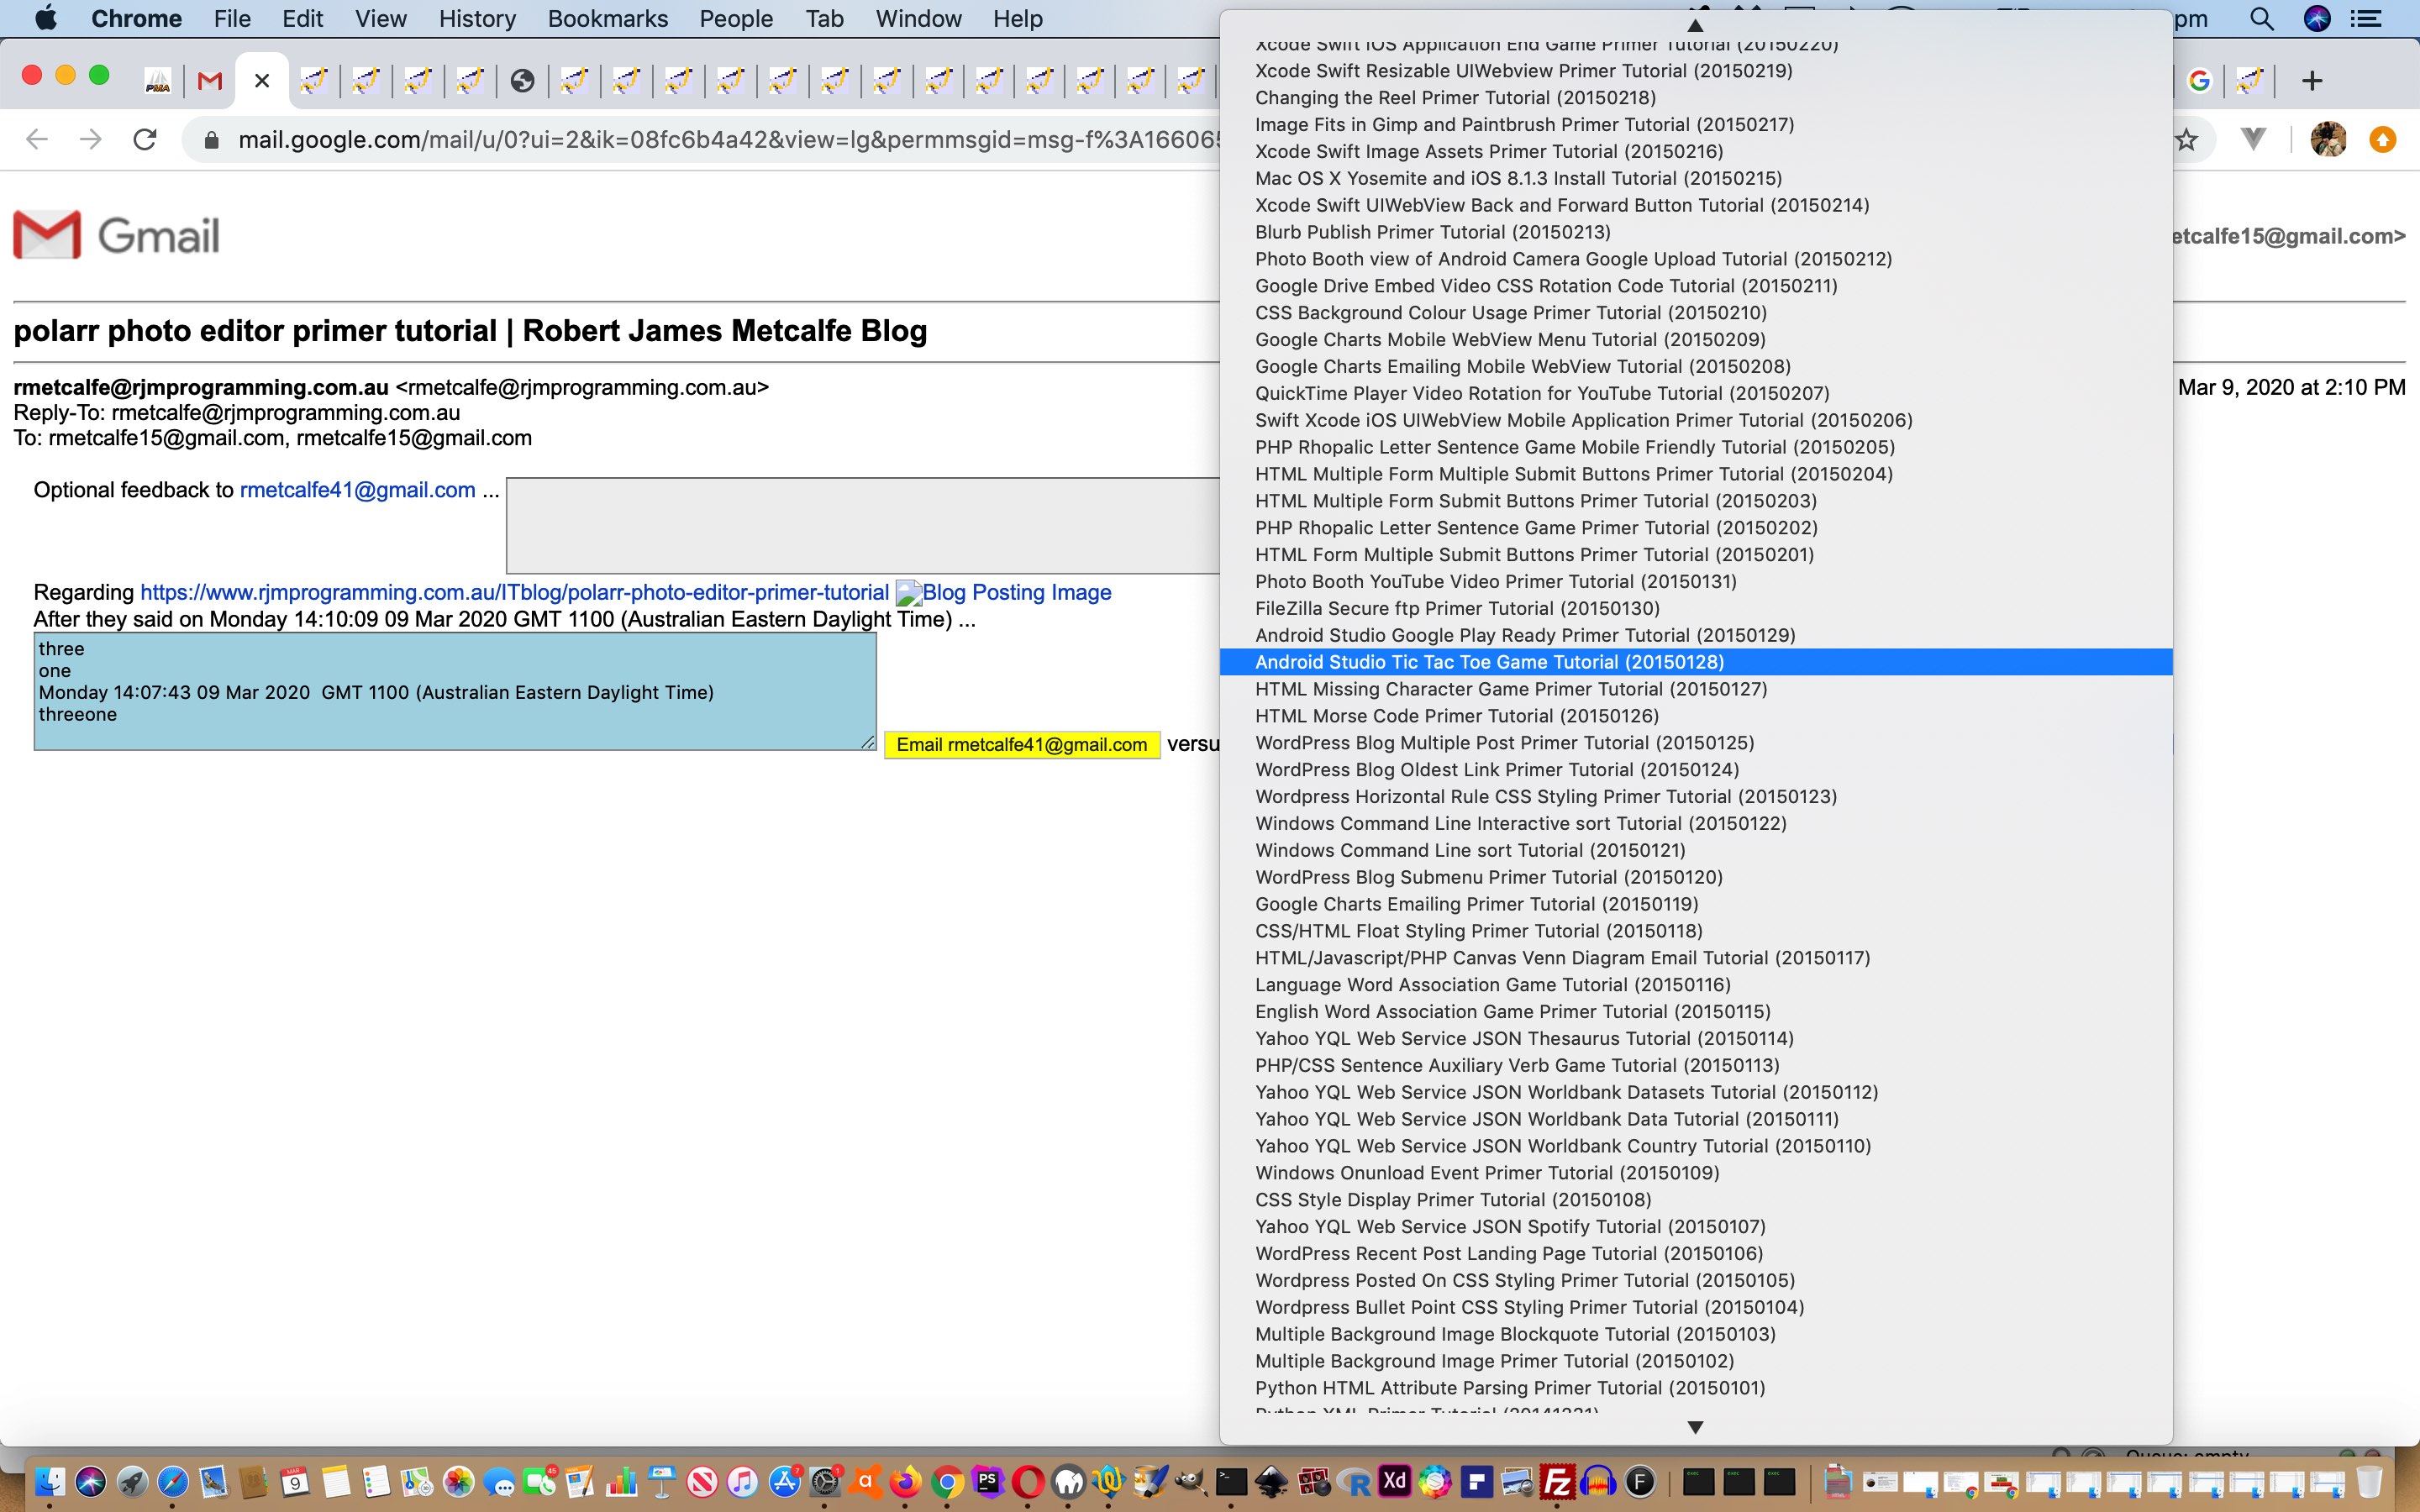Switch to the Gmail M tab
This screenshot has height=1512, width=2420.
[x=210, y=81]
